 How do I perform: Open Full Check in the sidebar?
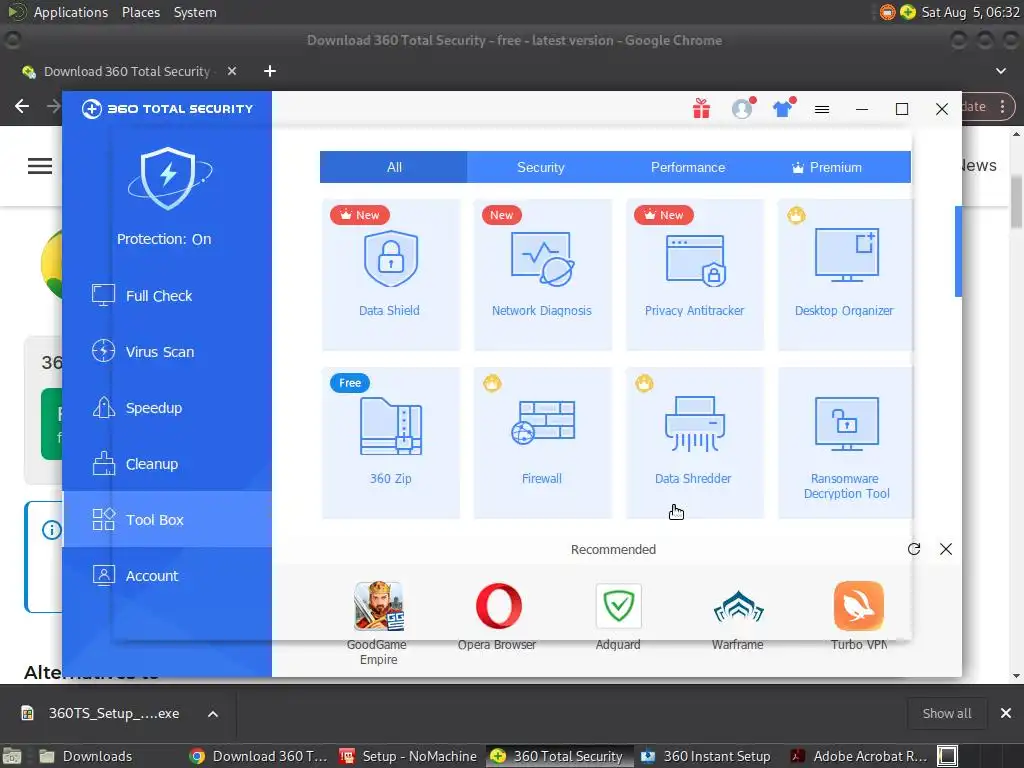tap(167, 296)
